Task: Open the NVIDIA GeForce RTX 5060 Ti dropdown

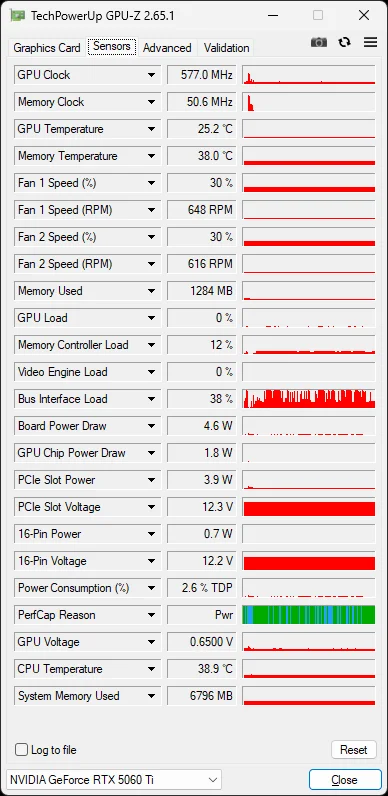Action: (114, 780)
